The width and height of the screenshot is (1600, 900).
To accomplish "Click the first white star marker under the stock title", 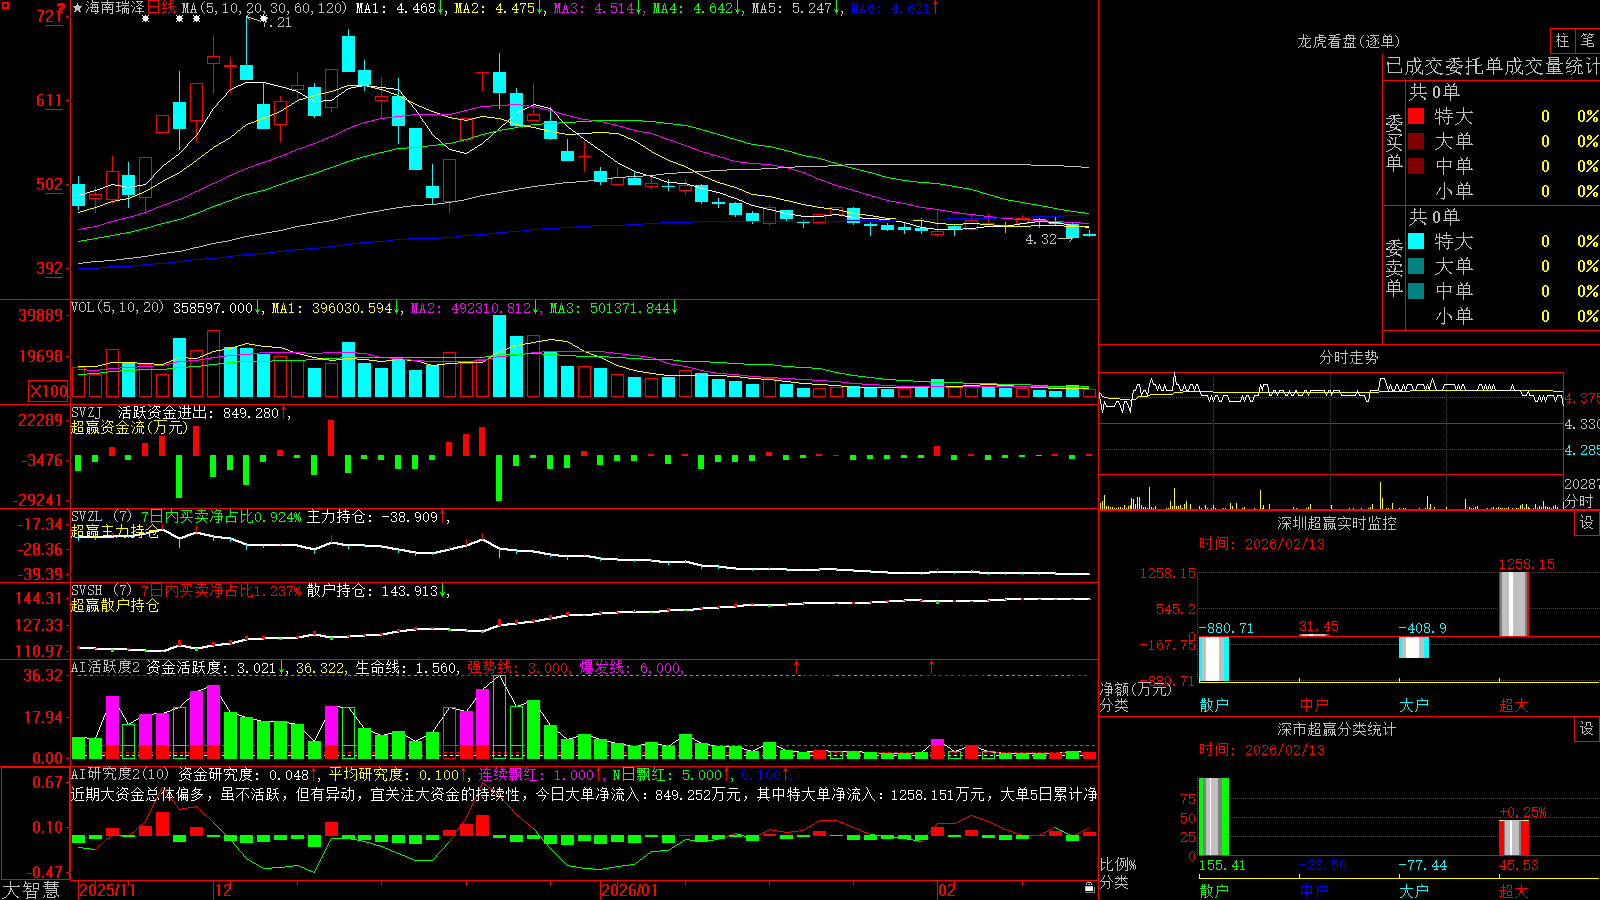I will tap(145, 19).
